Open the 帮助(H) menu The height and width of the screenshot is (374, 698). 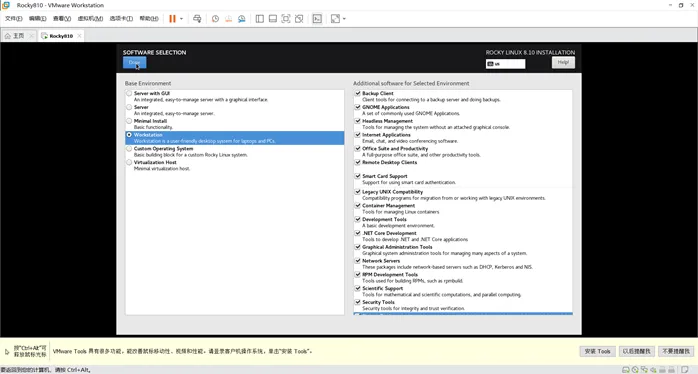click(149, 19)
